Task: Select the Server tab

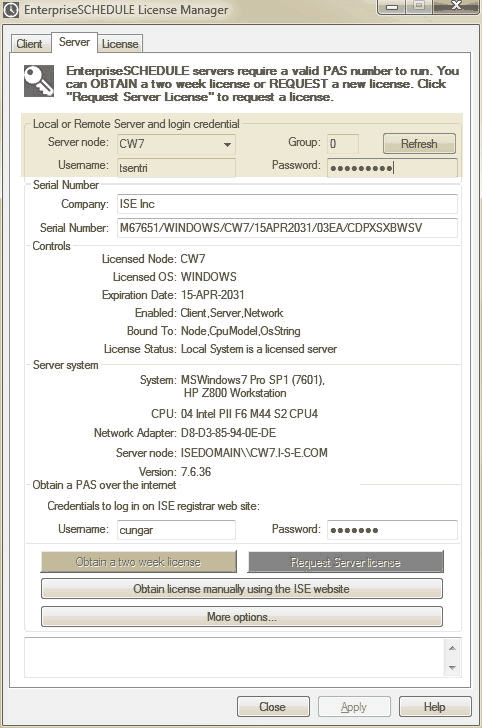Action: click(x=74, y=42)
